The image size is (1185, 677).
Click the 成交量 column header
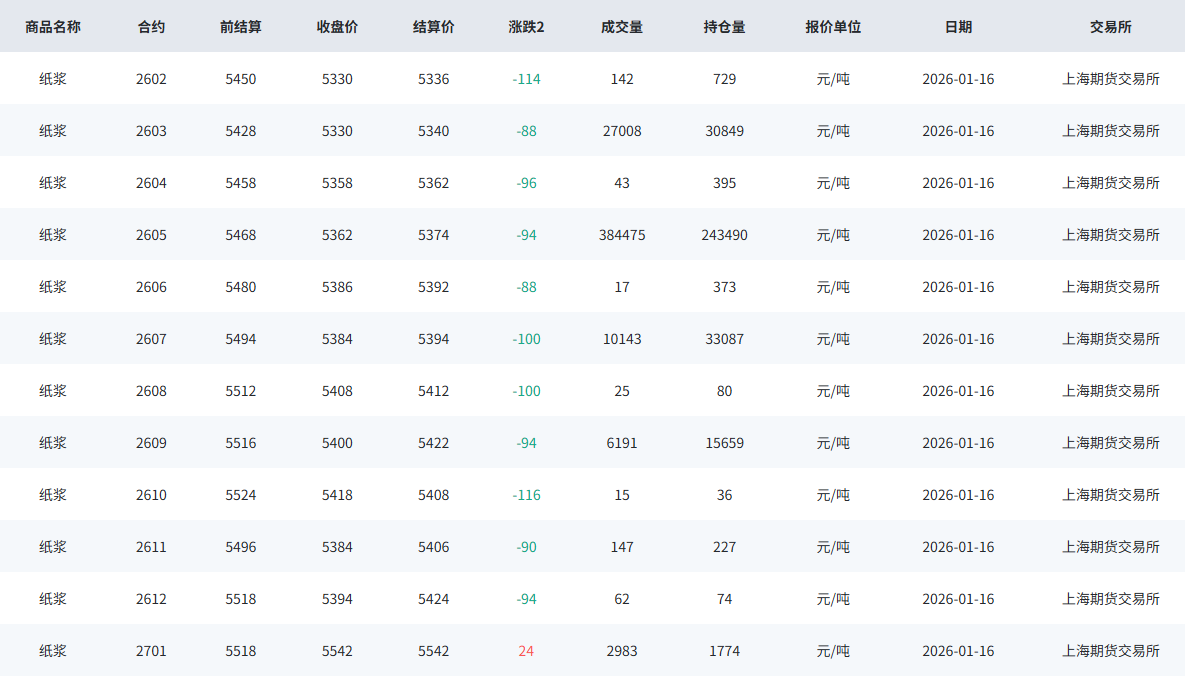click(622, 27)
